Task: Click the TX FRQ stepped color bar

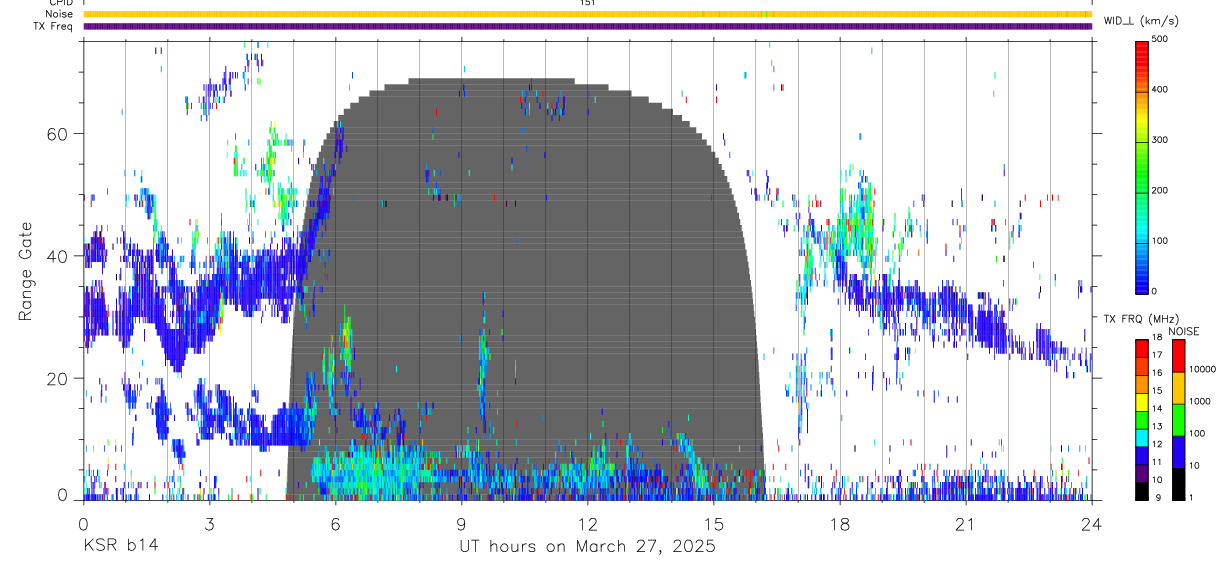Action: tap(1141, 420)
